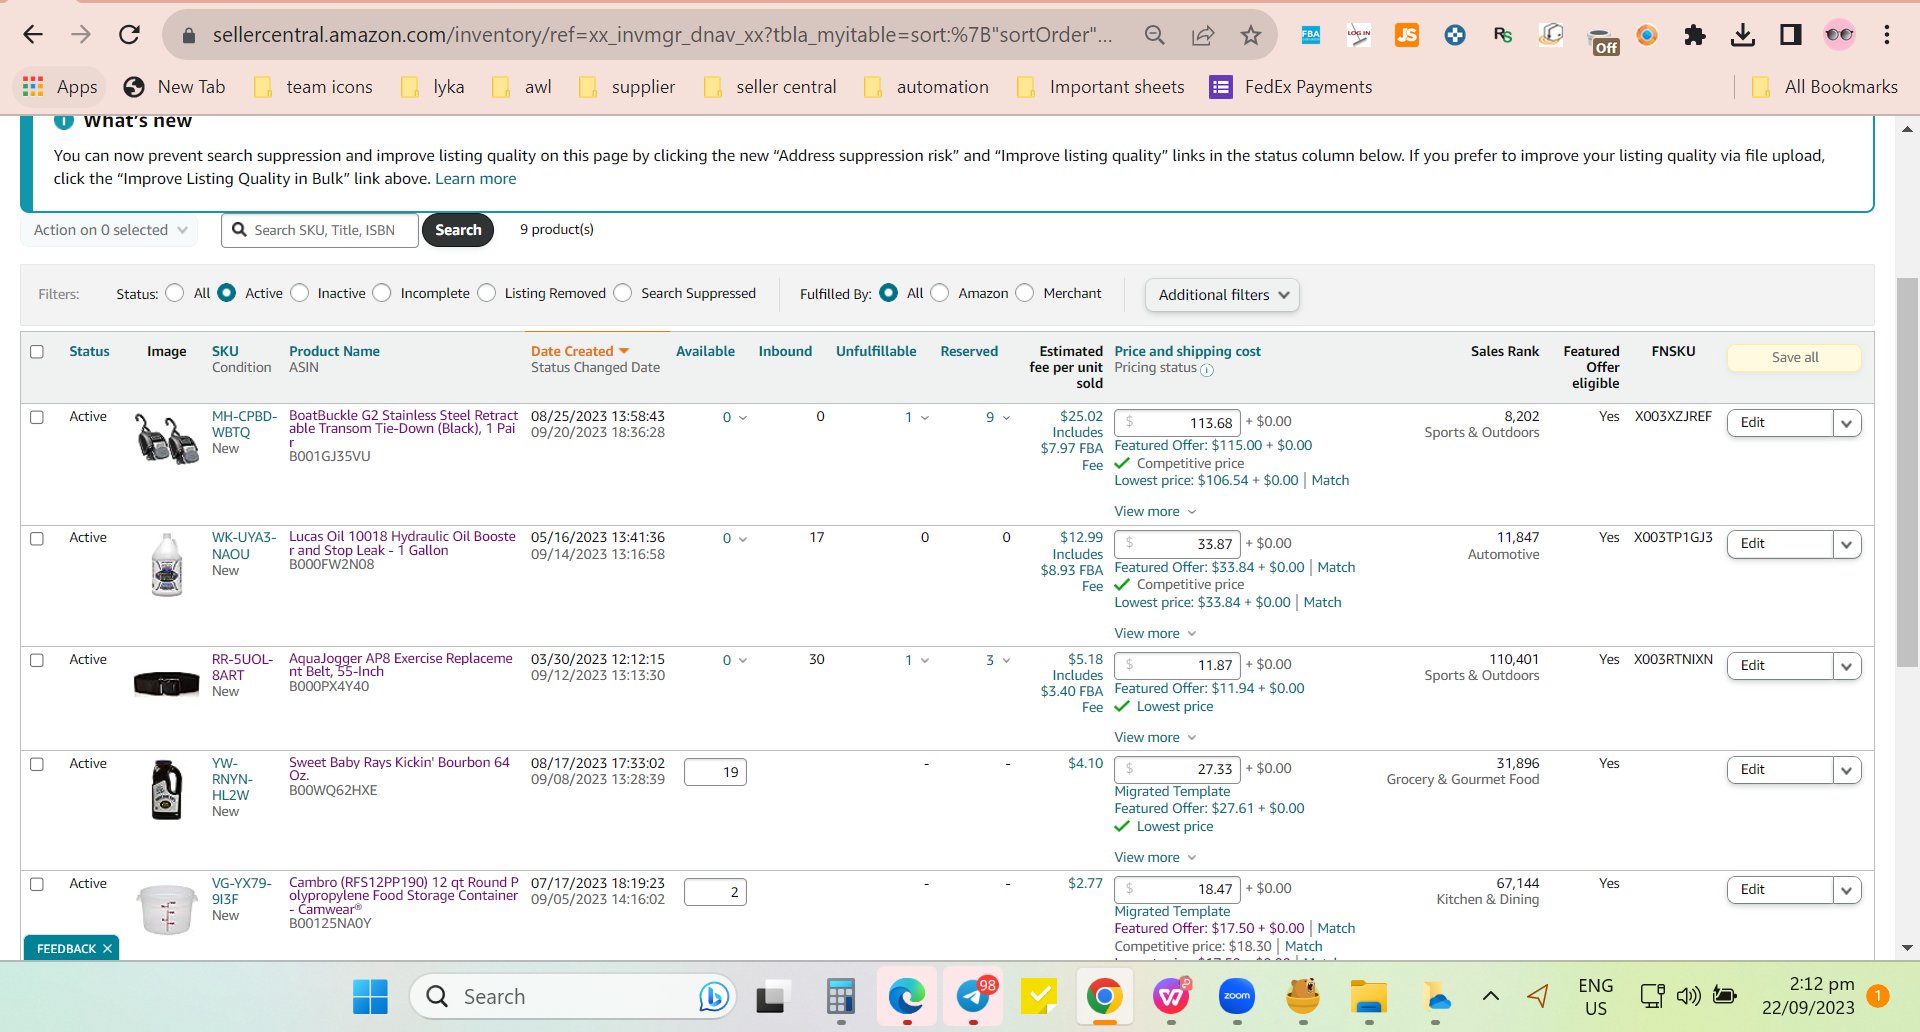Open the browser downloads icon
This screenshot has width=1920, height=1032.
click(x=1743, y=35)
